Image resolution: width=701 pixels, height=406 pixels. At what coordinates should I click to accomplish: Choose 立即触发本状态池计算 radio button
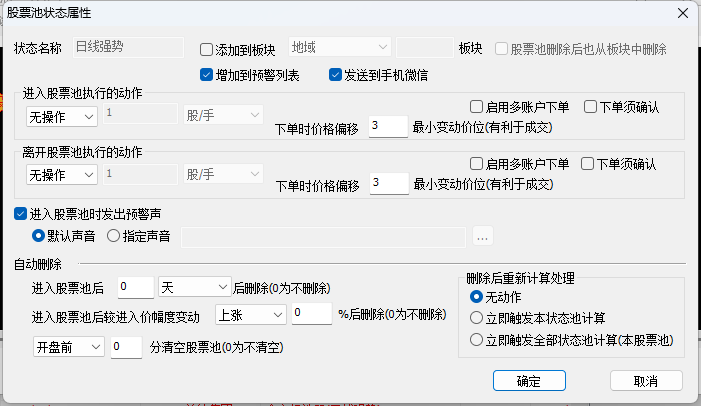[x=476, y=318]
